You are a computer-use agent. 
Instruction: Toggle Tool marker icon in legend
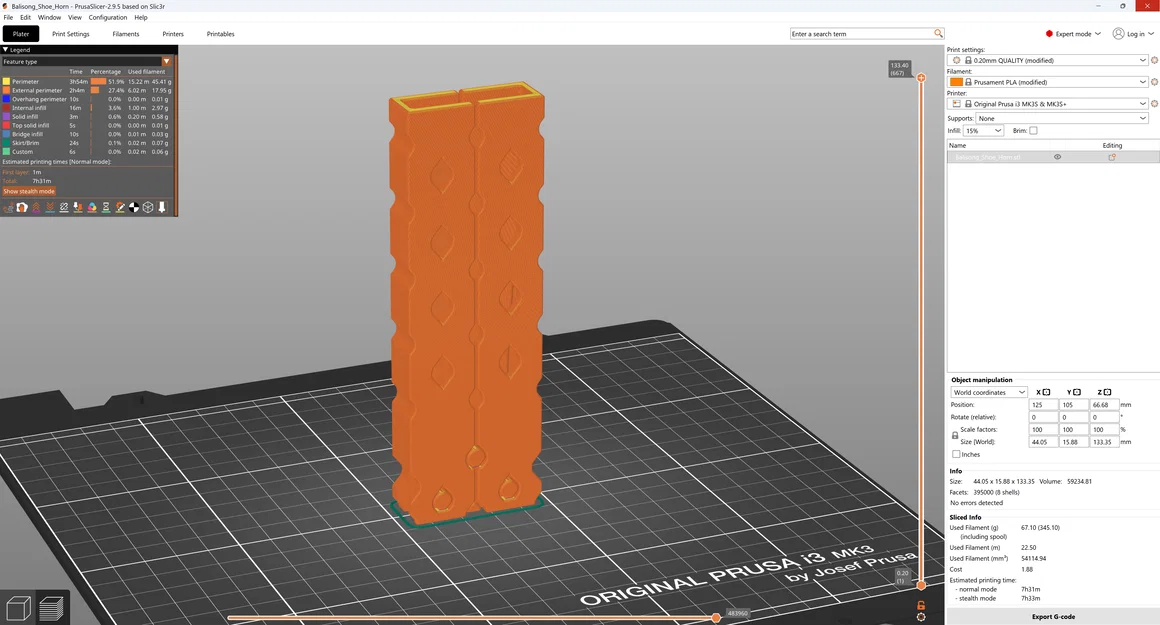click(162, 208)
